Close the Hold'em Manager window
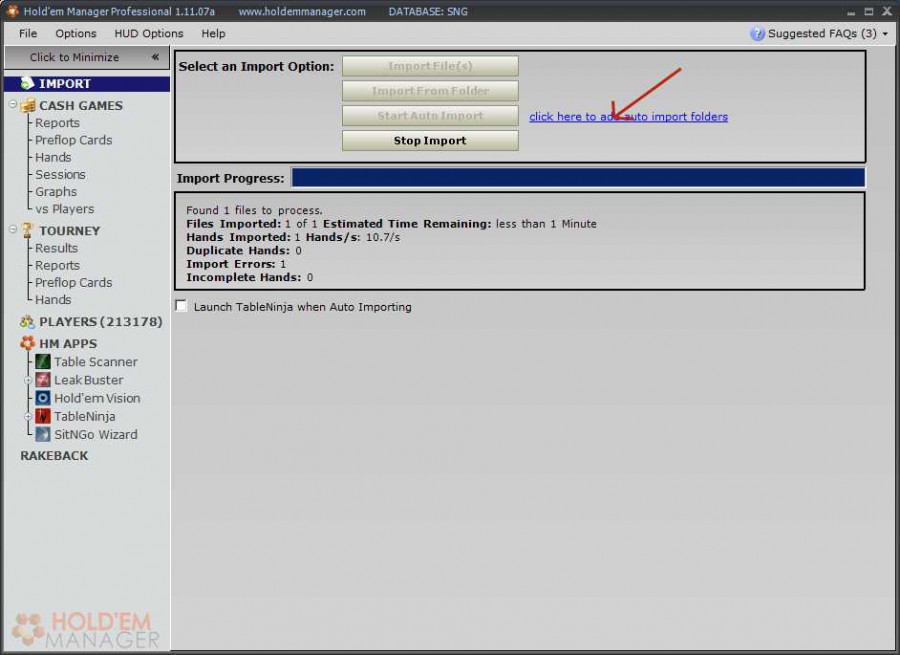 tap(887, 11)
